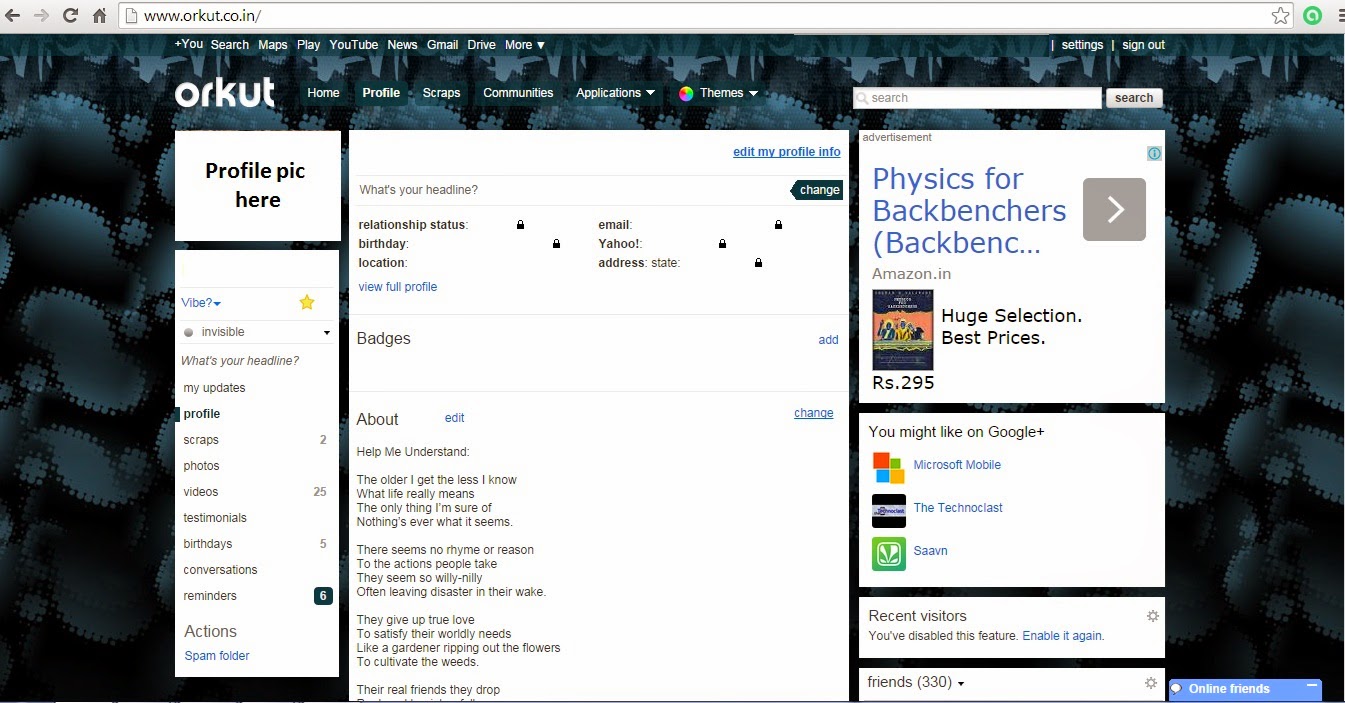Click lock icon beside birthday
Screen dimensions: 1345x703
coord(556,244)
